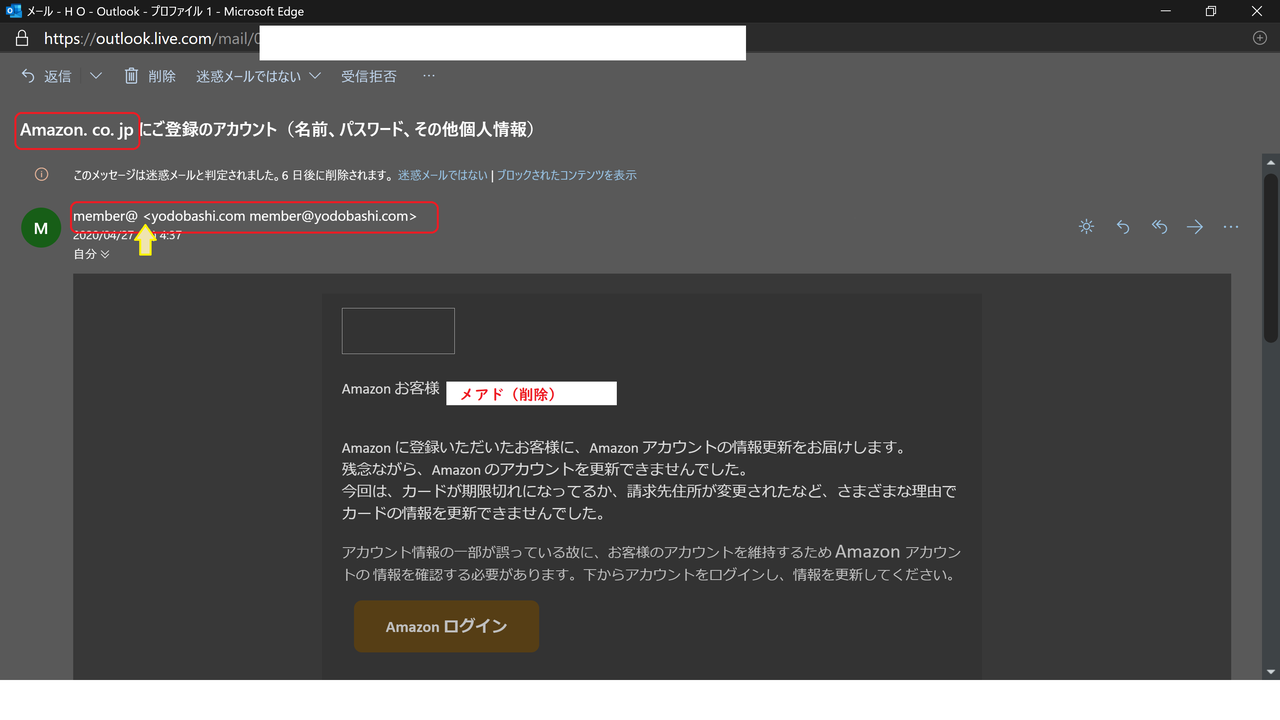Block the sender with 受信拒否

coord(369,76)
